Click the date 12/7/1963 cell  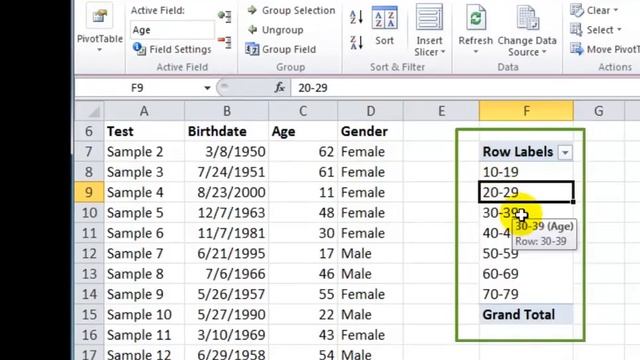coord(227,213)
